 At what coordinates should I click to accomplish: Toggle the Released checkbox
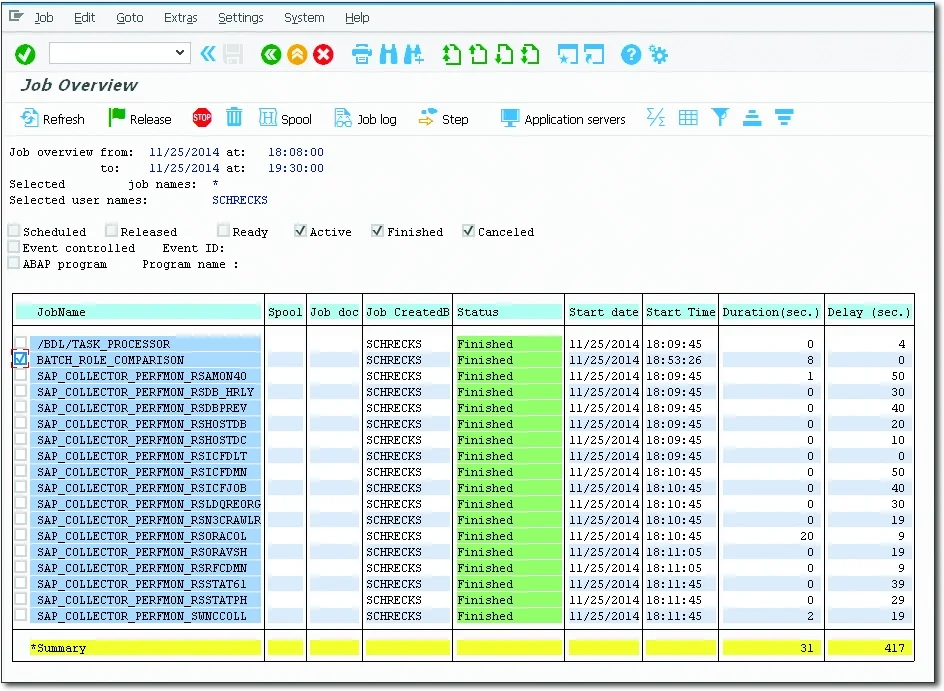tap(111, 231)
